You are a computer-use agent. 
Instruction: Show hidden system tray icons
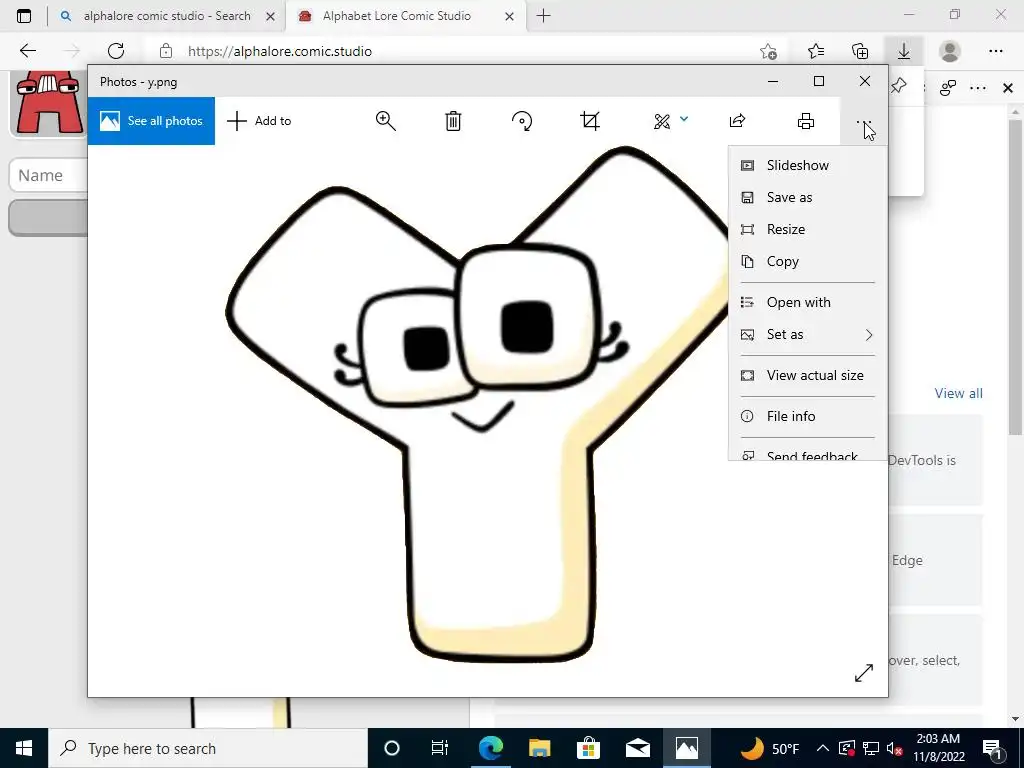pyautogui.click(x=823, y=748)
